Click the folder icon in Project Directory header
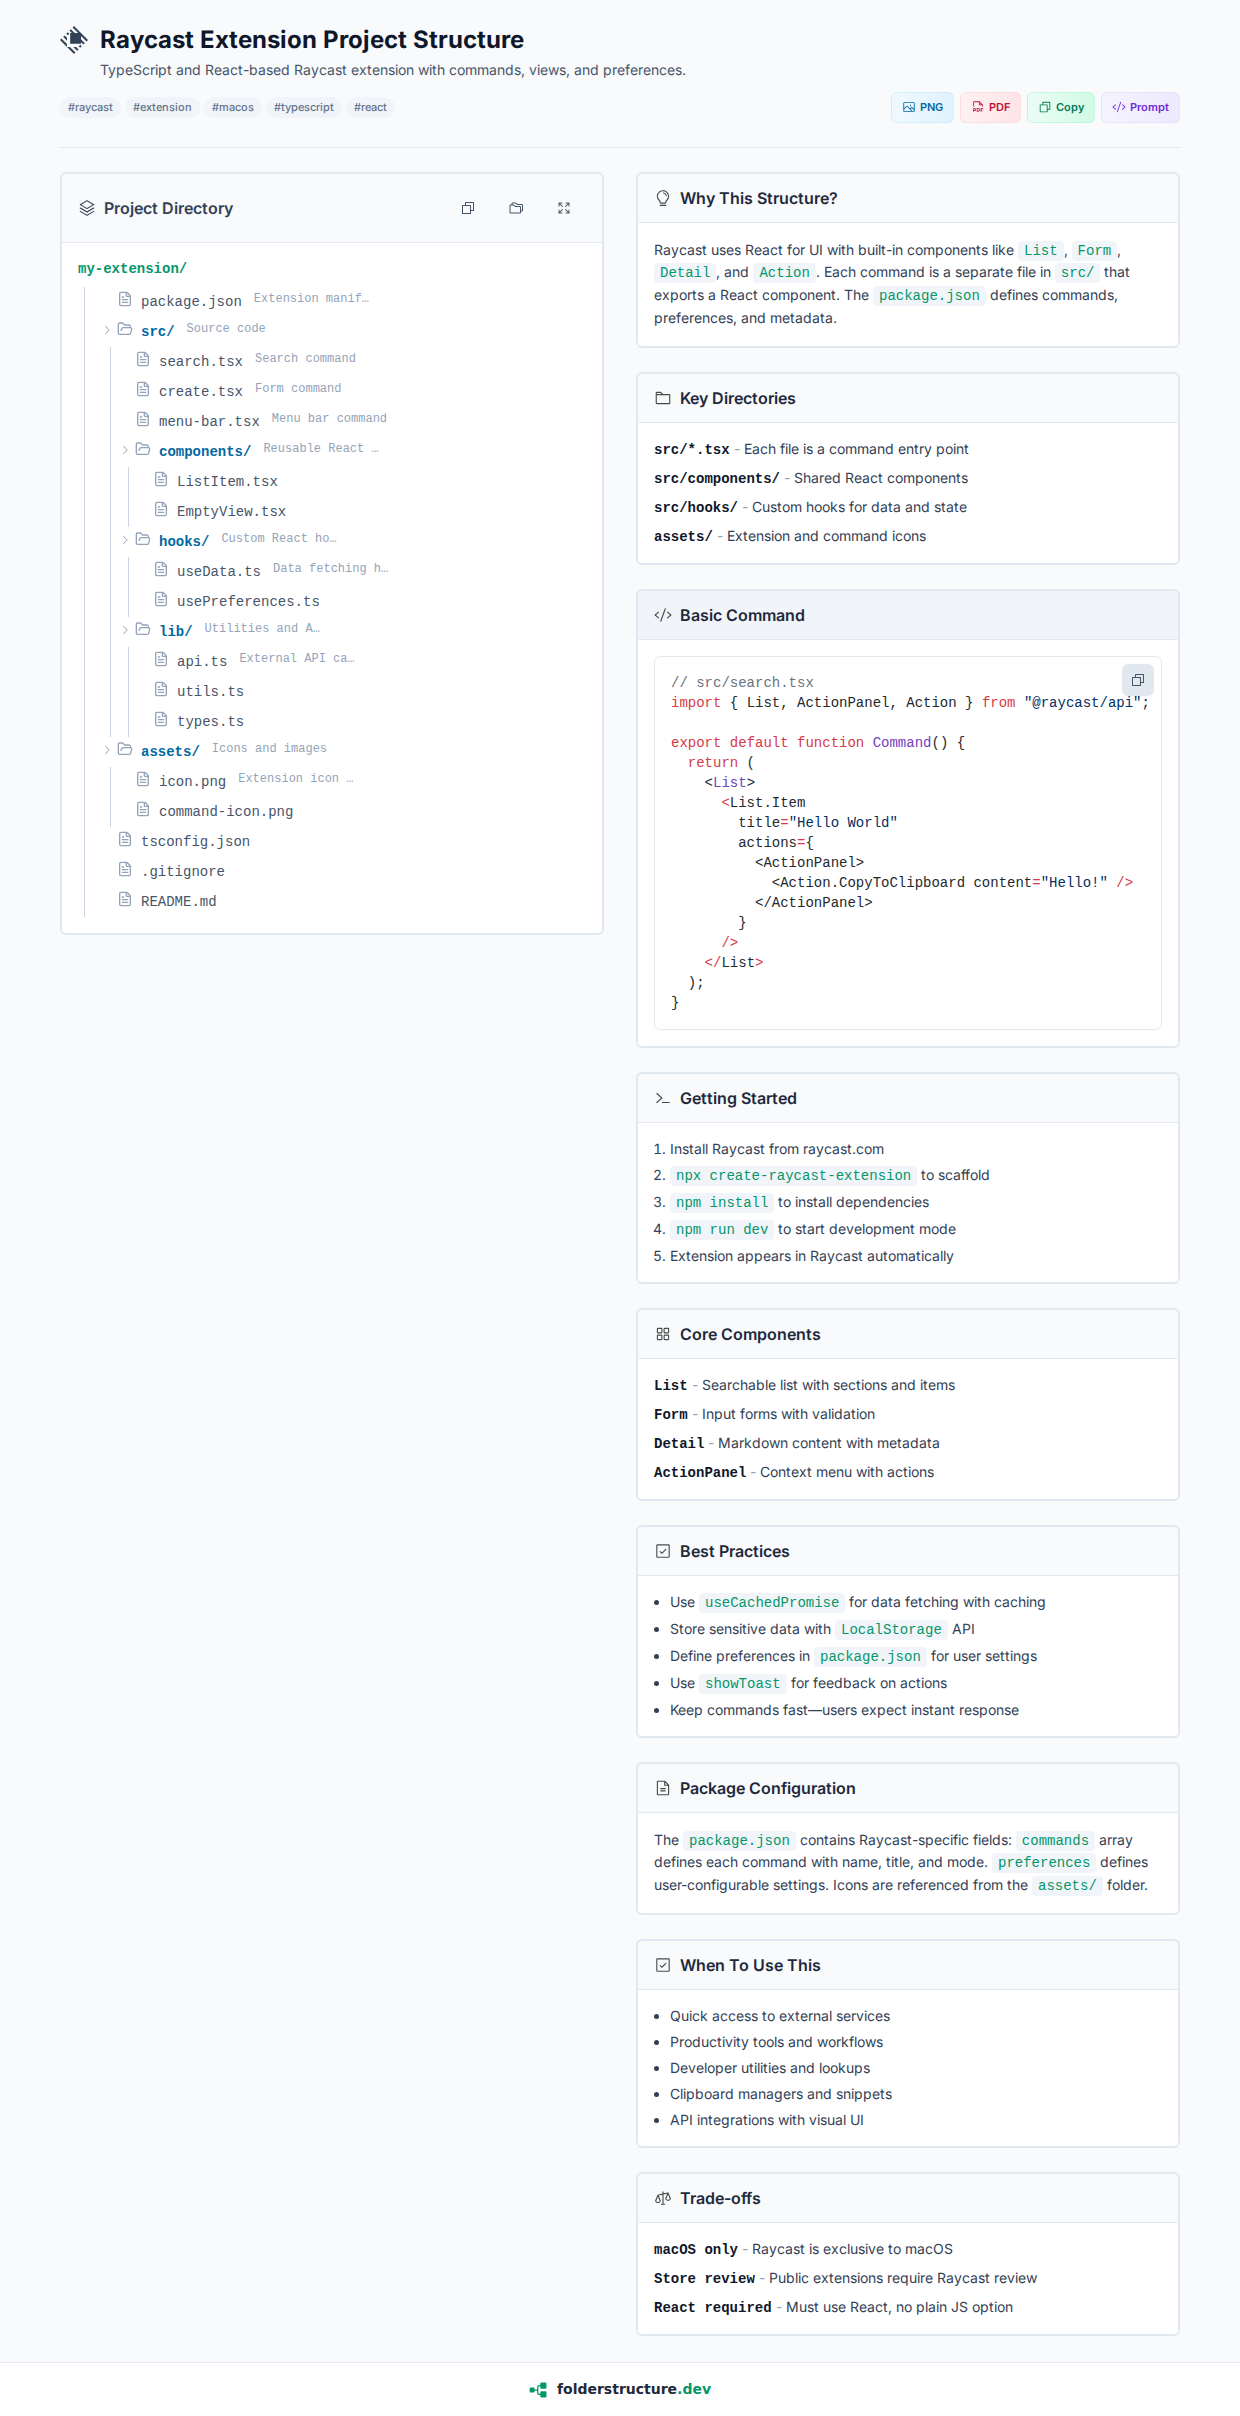Image resolution: width=1240 pixels, height=2416 pixels. click(516, 208)
